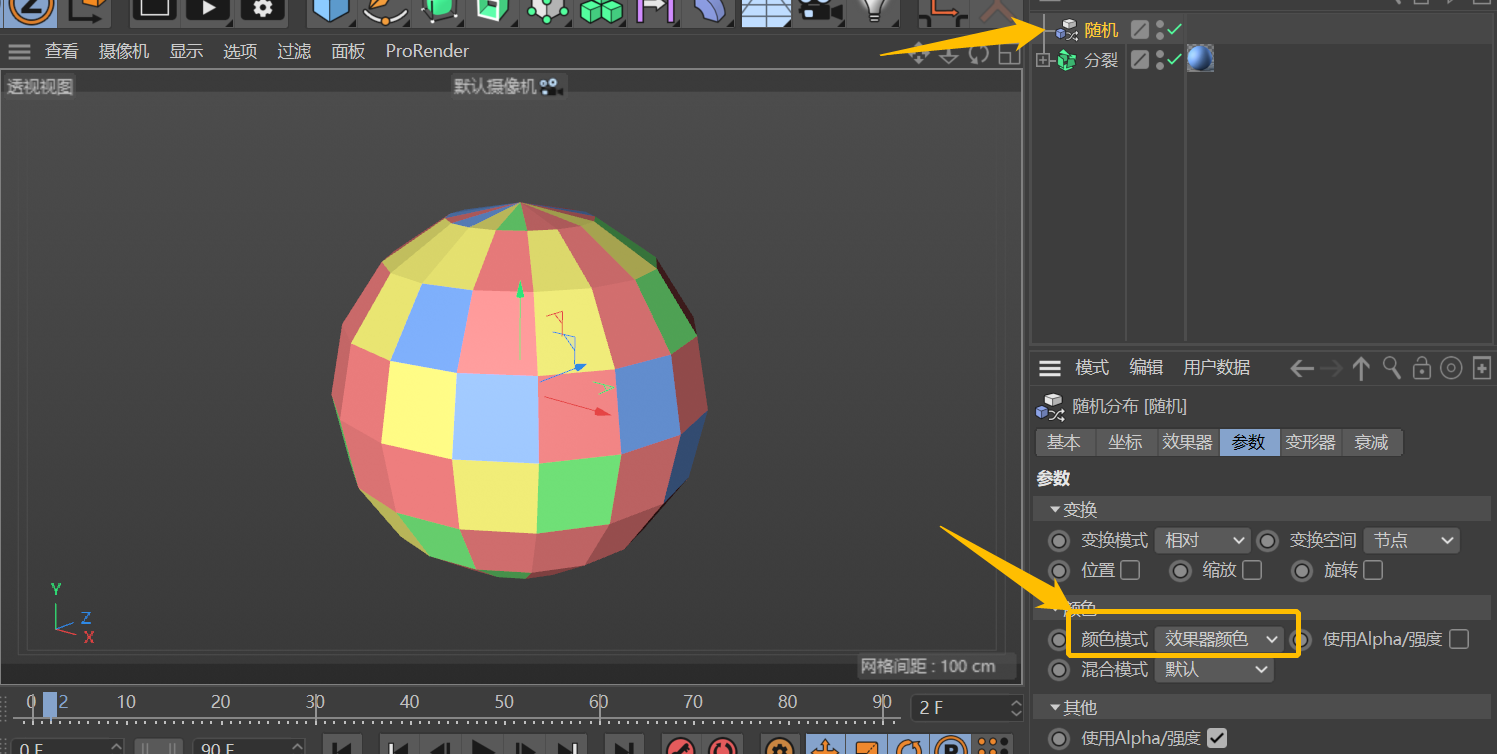Screen dimensions: 1497x754
Task: Click the material sphere tag on 分裂
Action: 1200,59
